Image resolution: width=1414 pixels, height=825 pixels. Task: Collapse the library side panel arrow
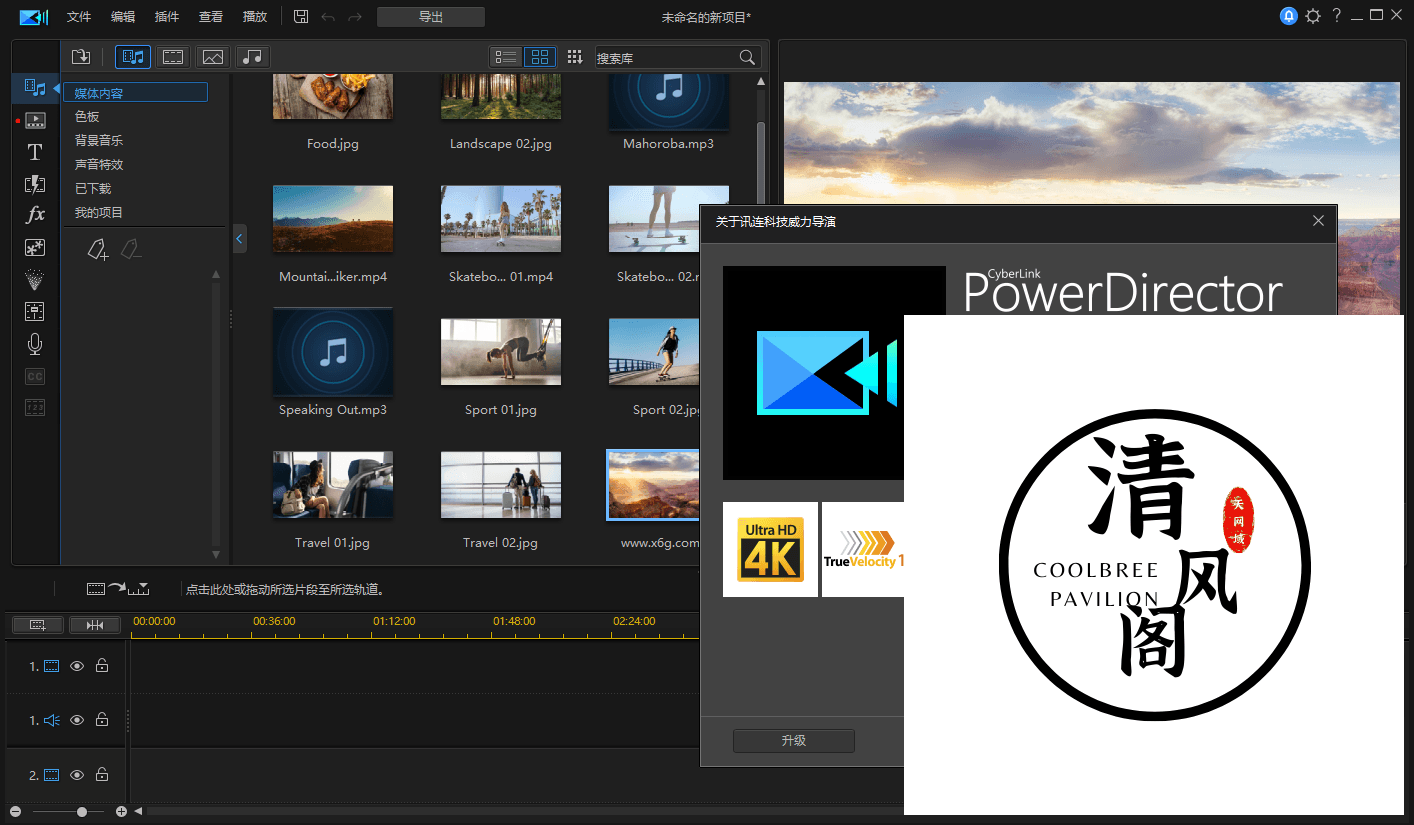point(239,238)
